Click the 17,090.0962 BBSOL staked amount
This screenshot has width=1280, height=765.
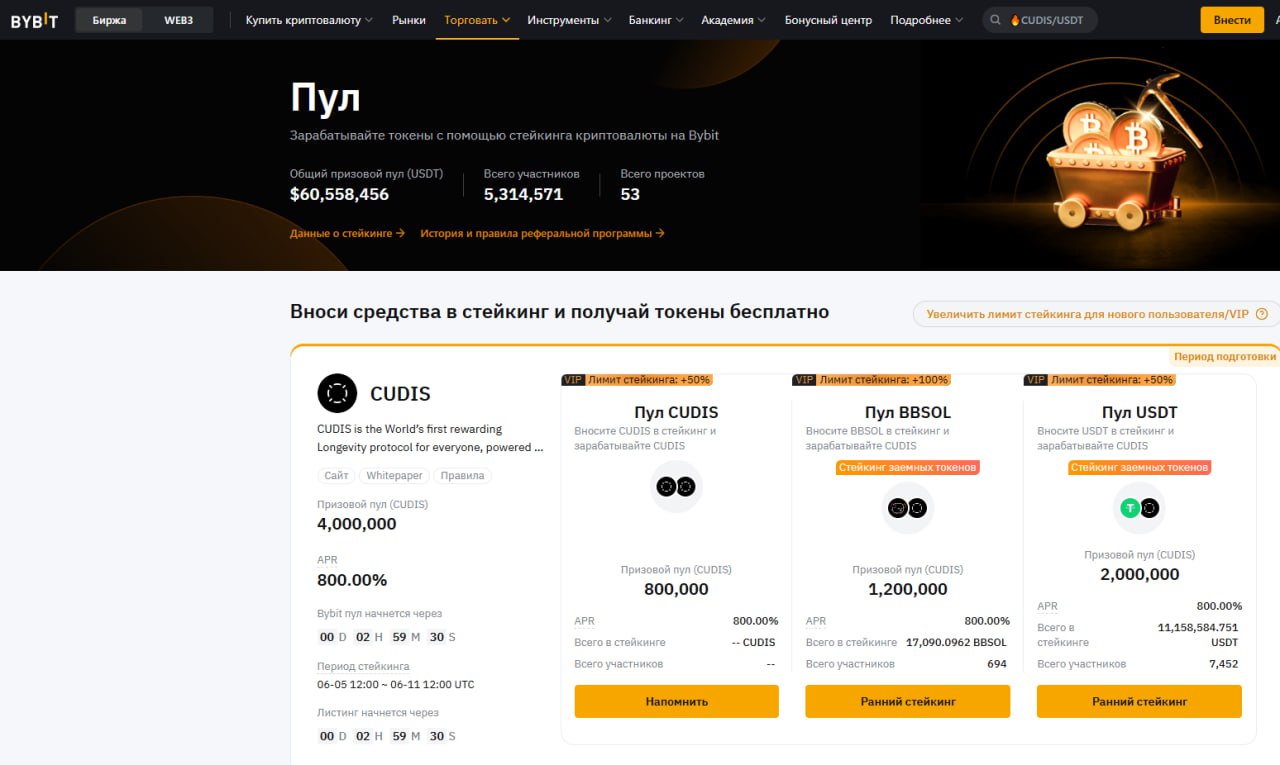point(956,642)
